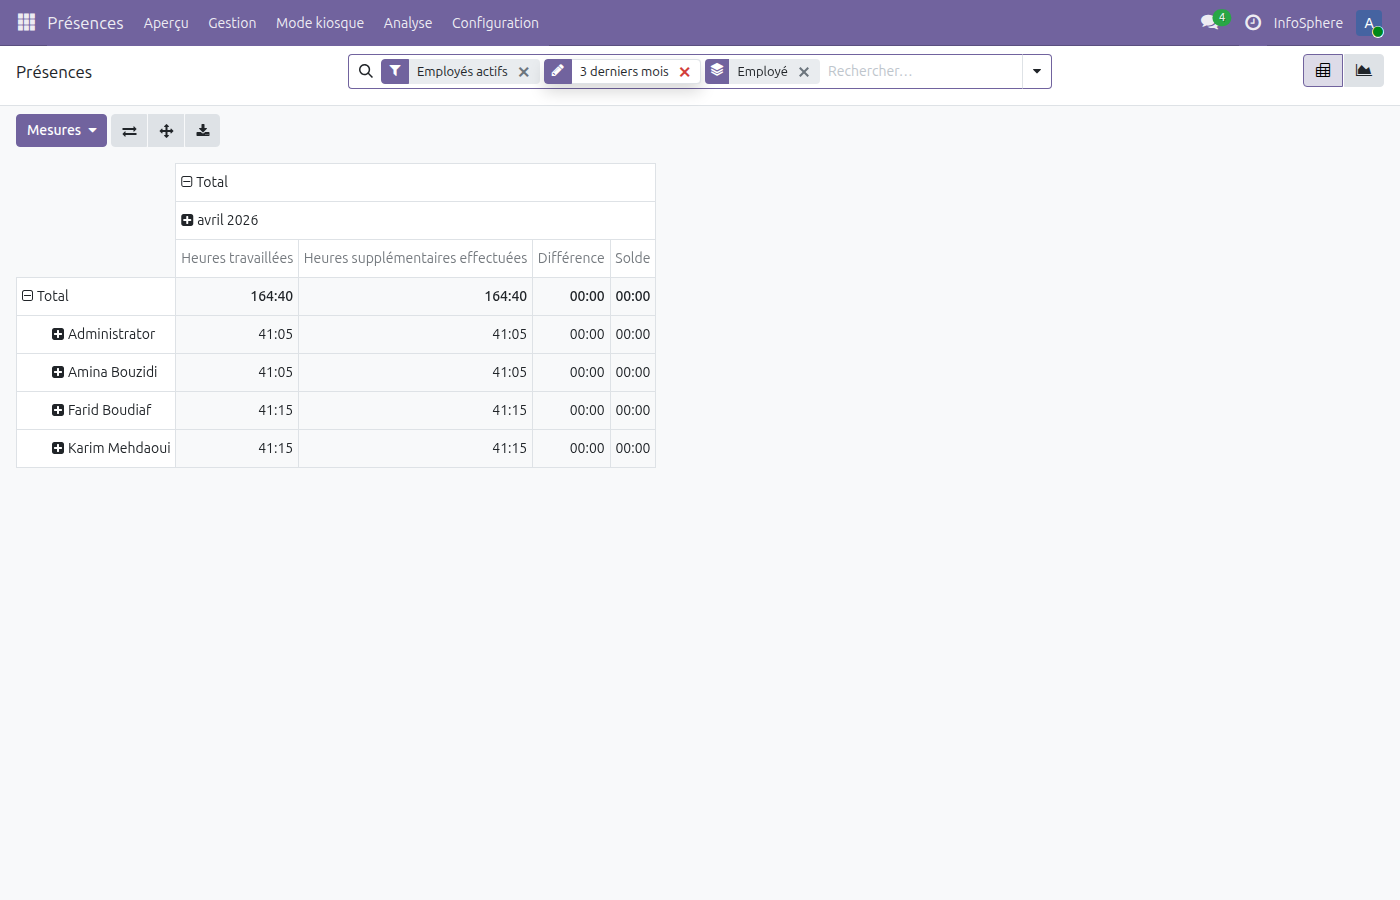Open the conversations messages icon

pos(1210,22)
